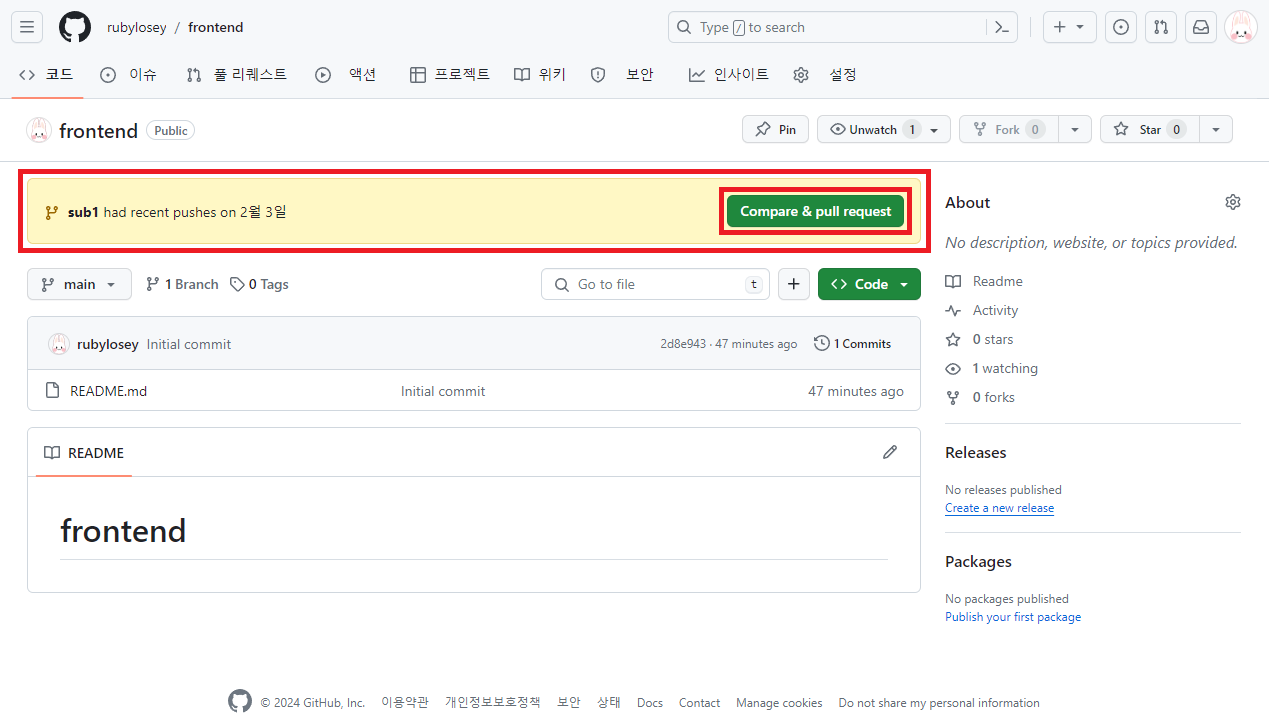1269x718 pixels.
Task: Open the 액션 tab
Action: 346,74
